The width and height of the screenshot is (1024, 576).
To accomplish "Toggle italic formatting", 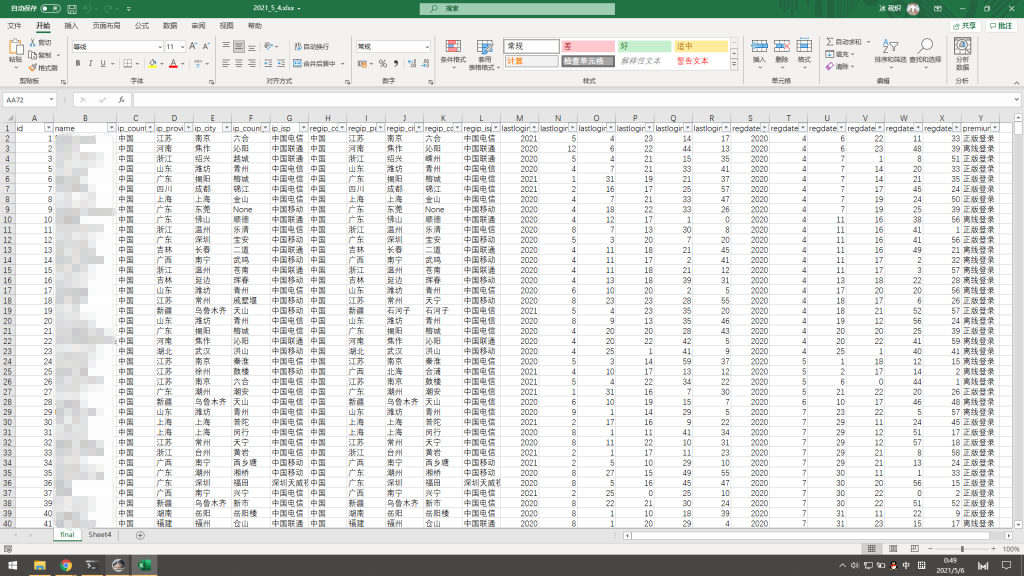I will pyautogui.click(x=90, y=63).
